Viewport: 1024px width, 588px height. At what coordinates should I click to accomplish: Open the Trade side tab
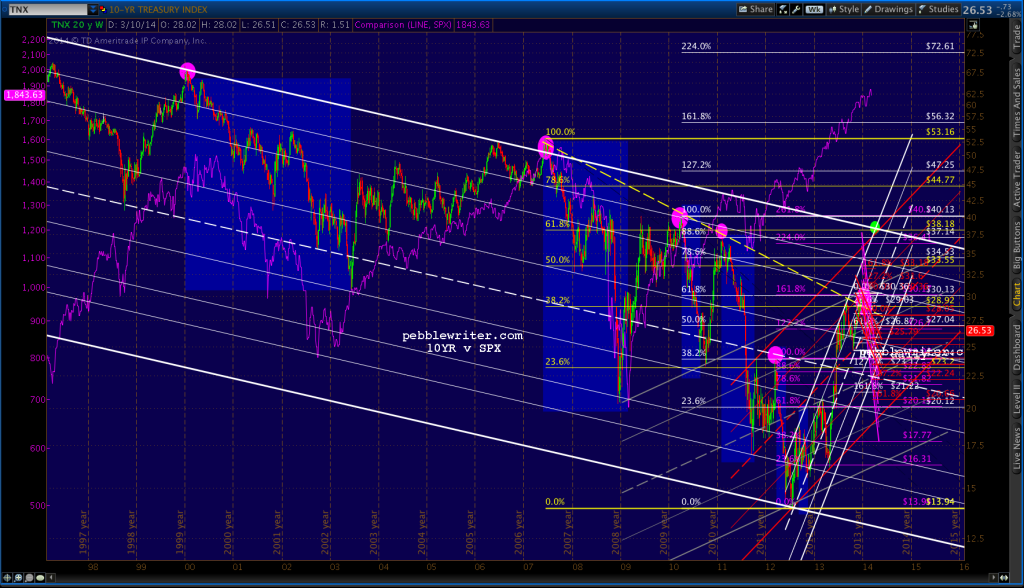click(x=1016, y=37)
